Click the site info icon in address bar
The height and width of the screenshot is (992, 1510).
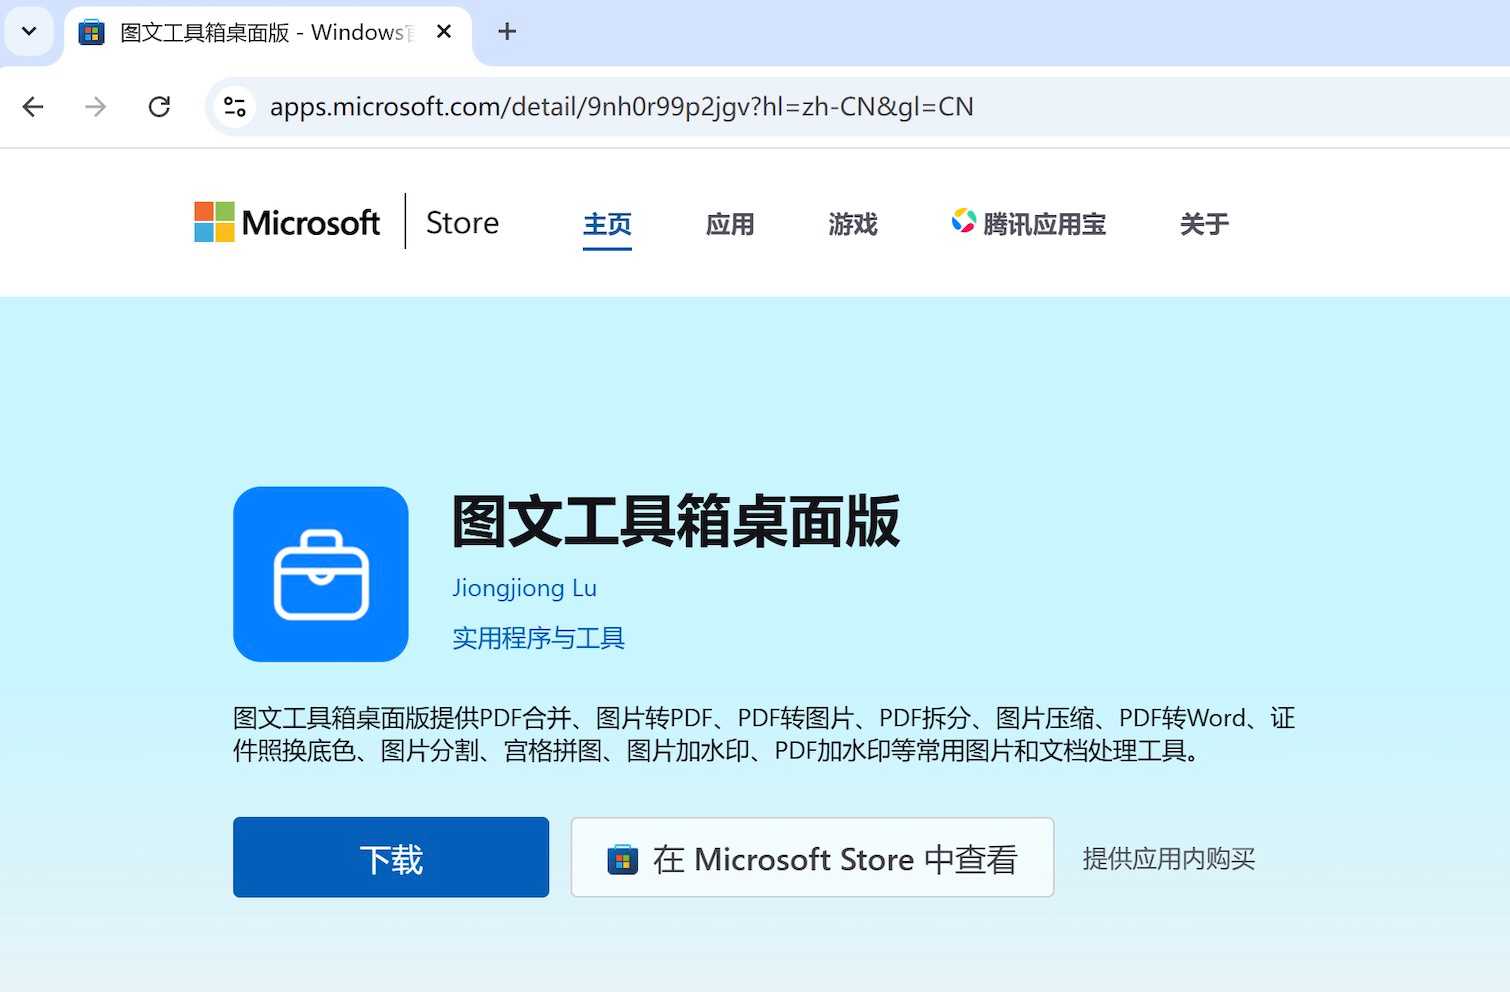pos(234,106)
